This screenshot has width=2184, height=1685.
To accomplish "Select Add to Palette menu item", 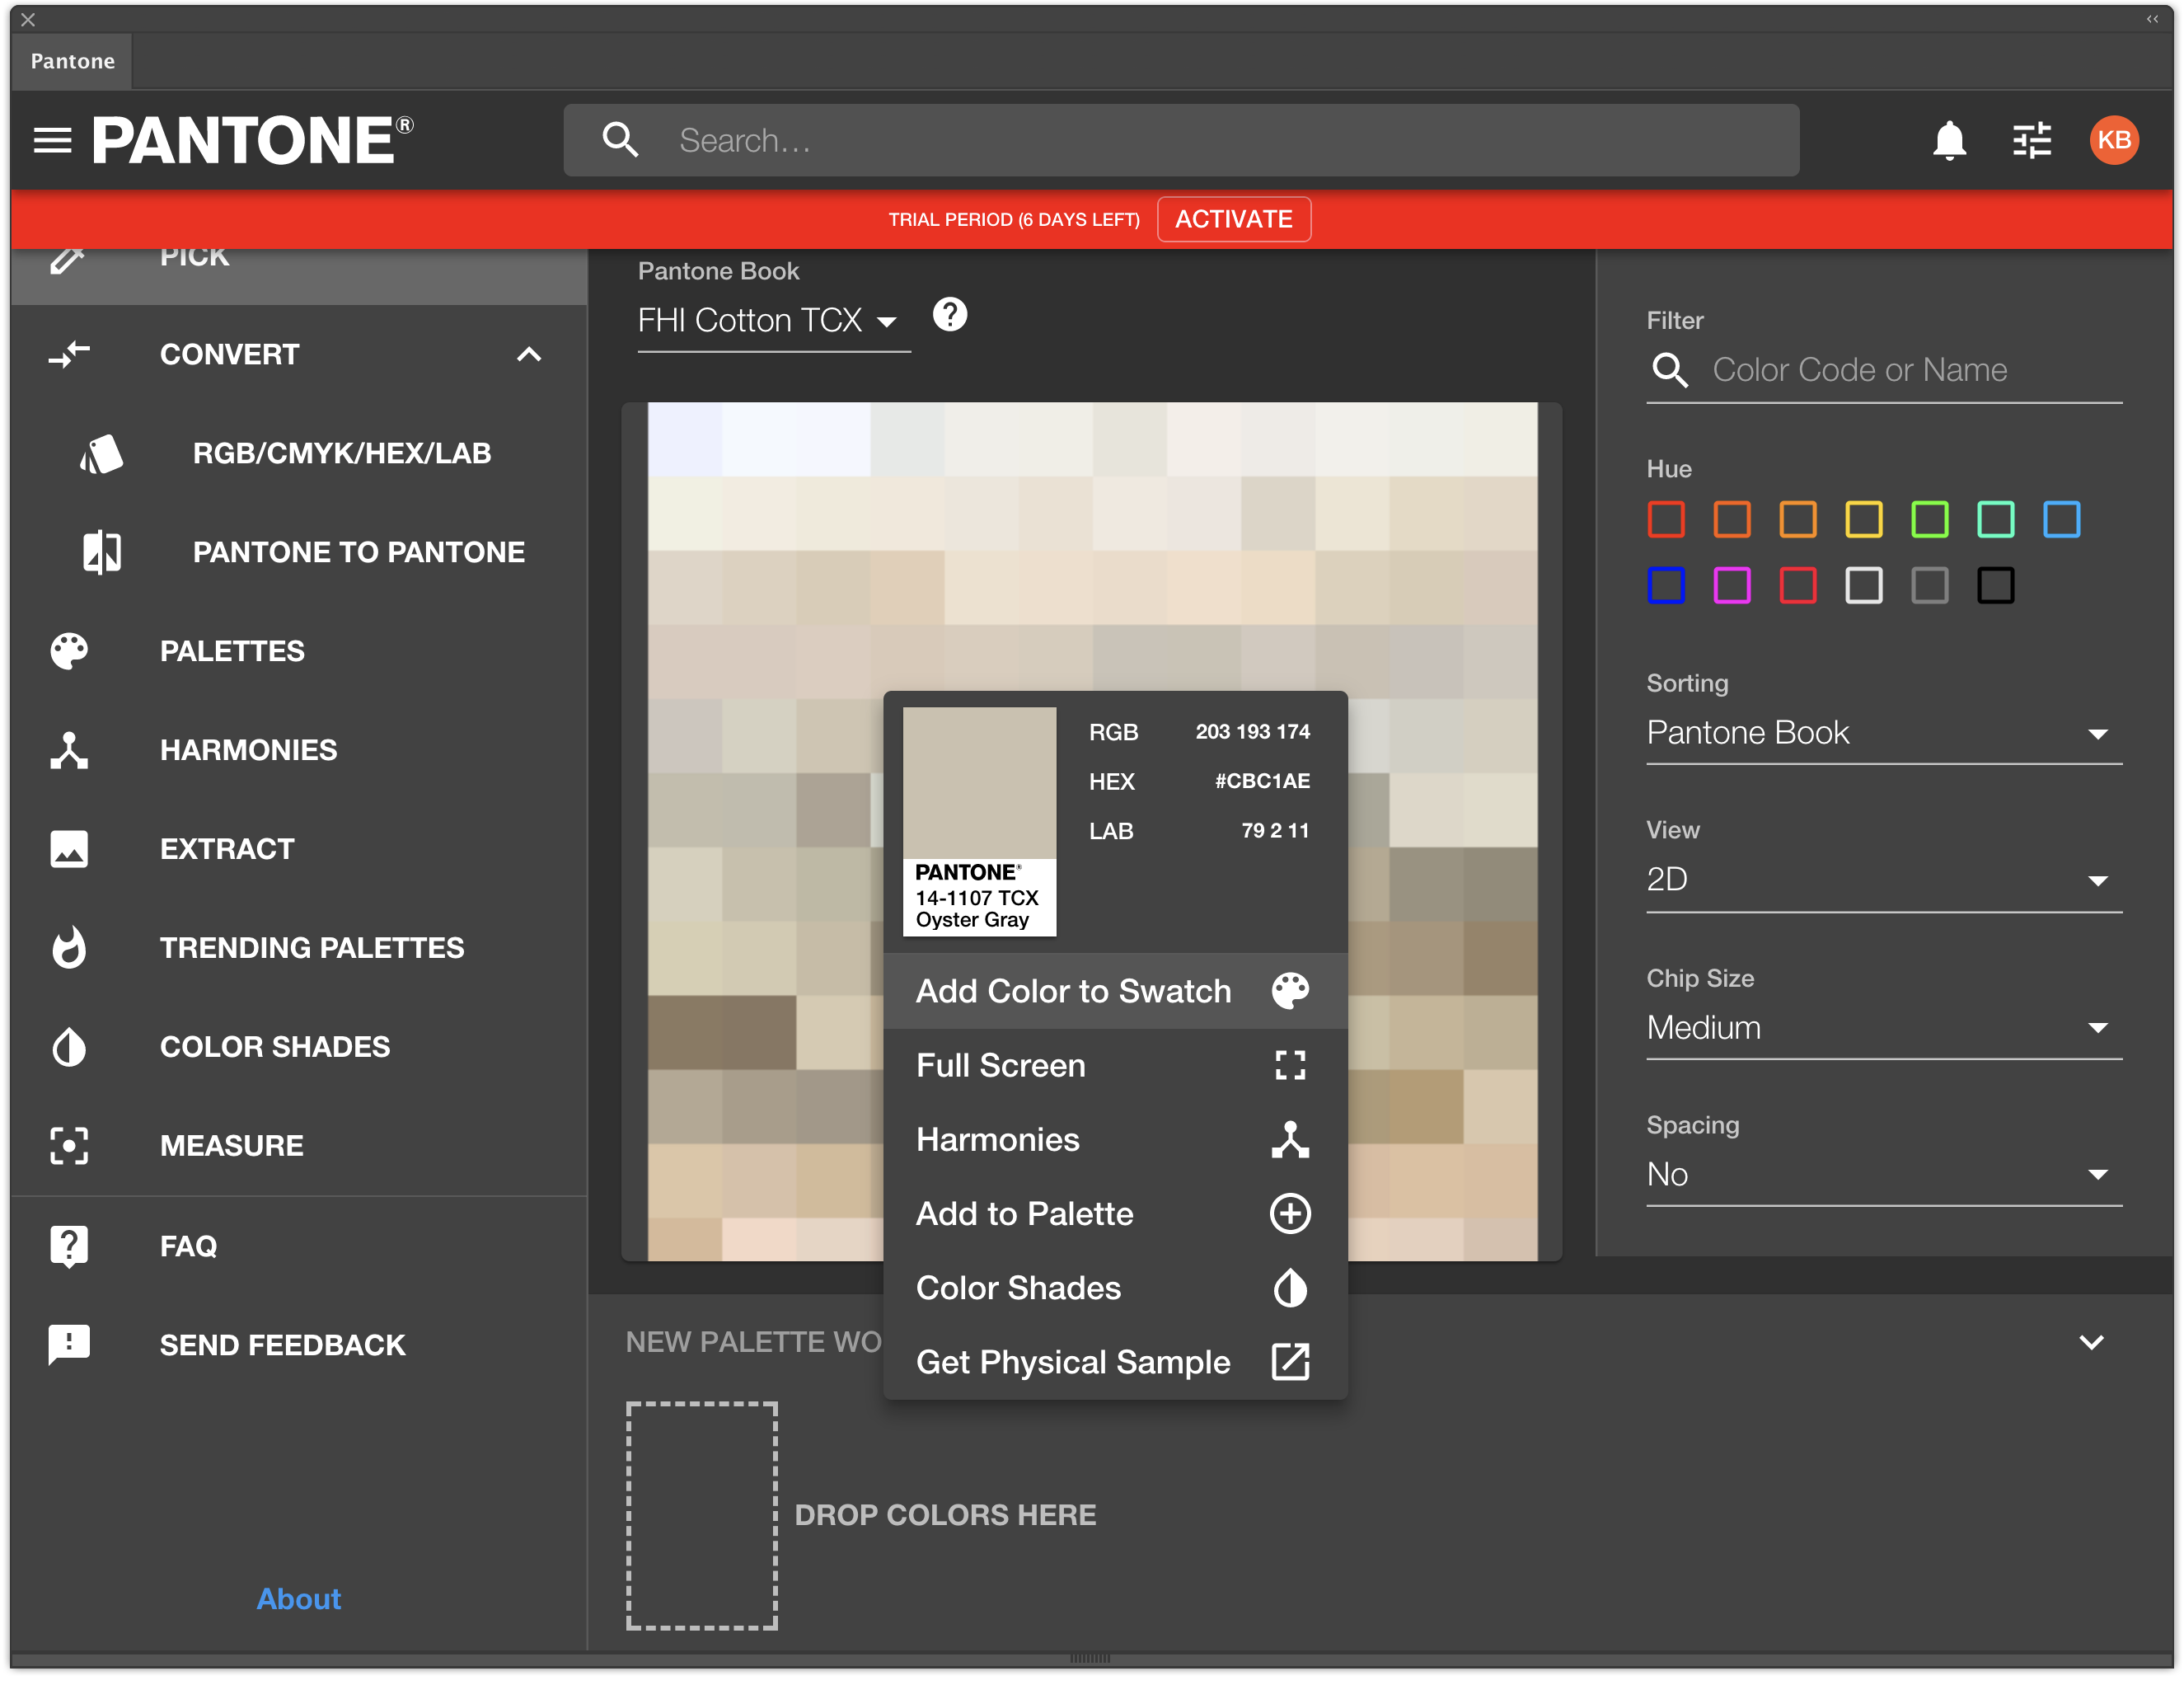I will (x=1115, y=1214).
